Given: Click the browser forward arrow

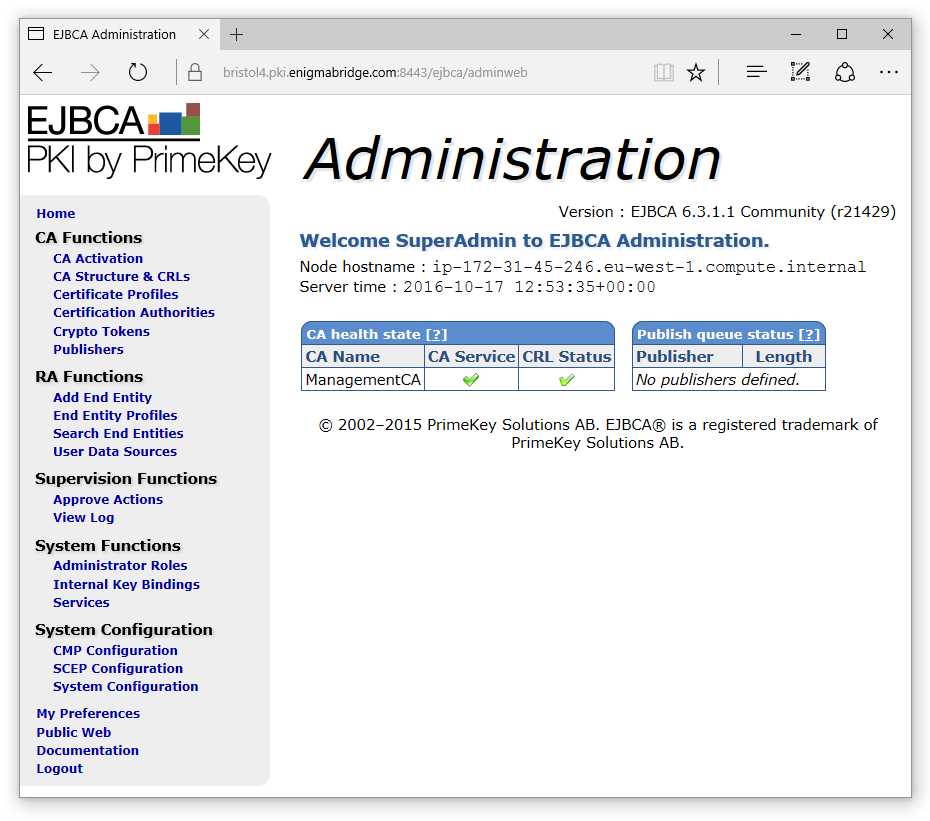Looking at the screenshot, I should tap(90, 72).
